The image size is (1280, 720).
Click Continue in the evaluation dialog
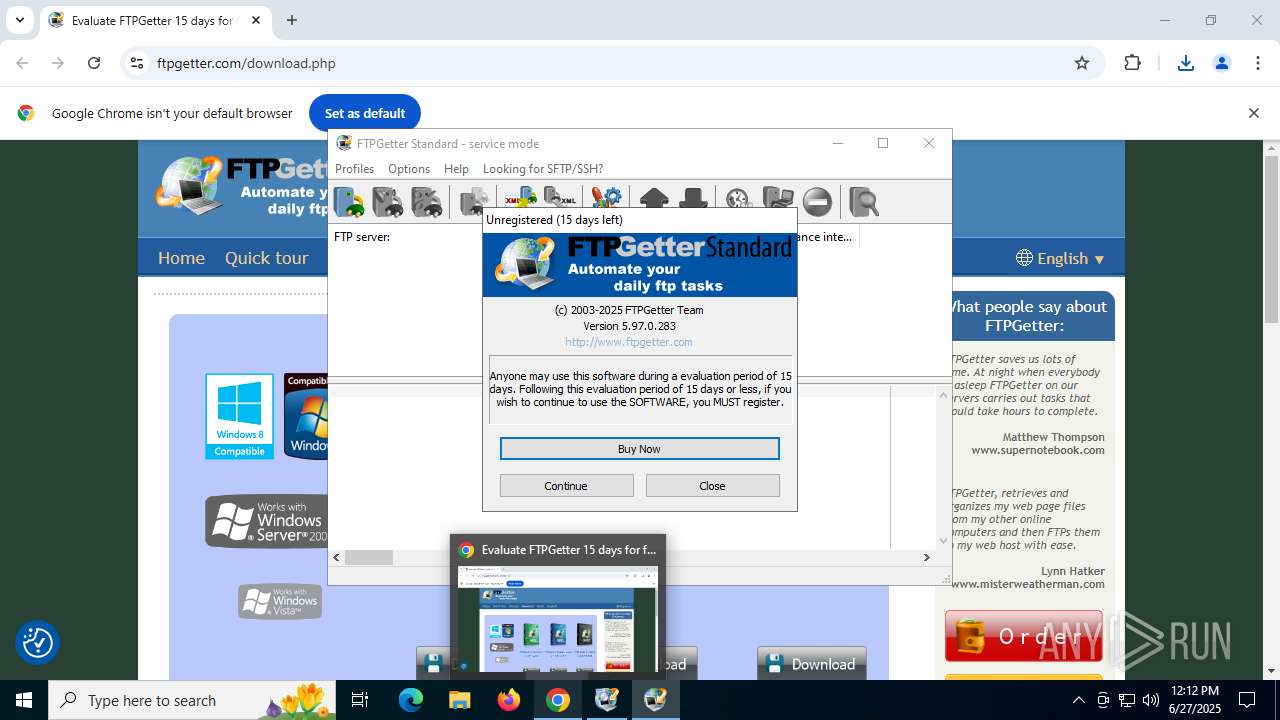coord(566,486)
